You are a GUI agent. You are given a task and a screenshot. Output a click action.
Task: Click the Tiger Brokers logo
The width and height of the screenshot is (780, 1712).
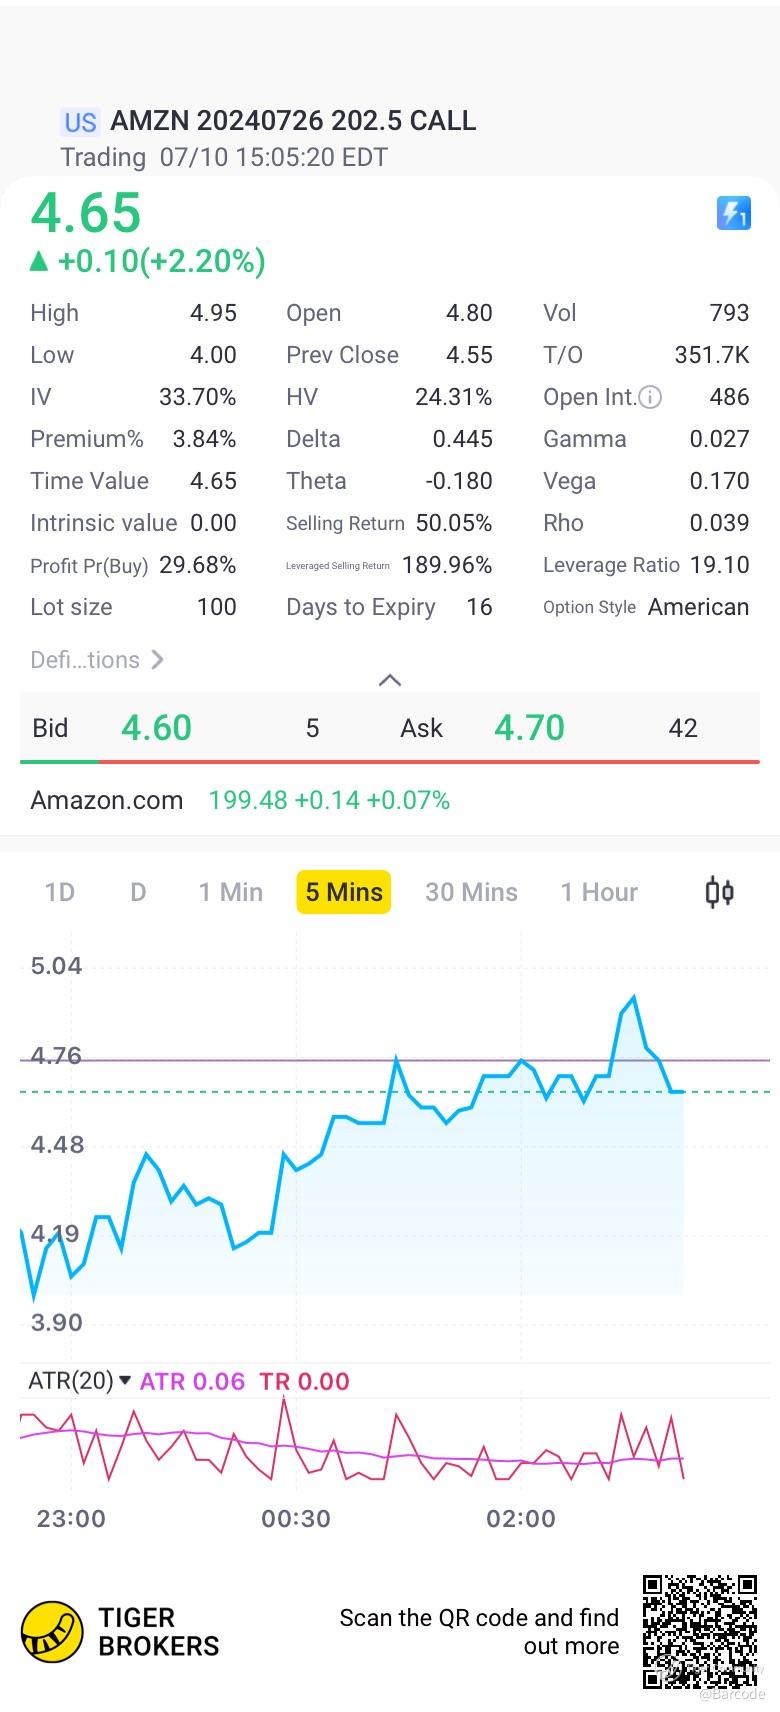click(52, 1632)
